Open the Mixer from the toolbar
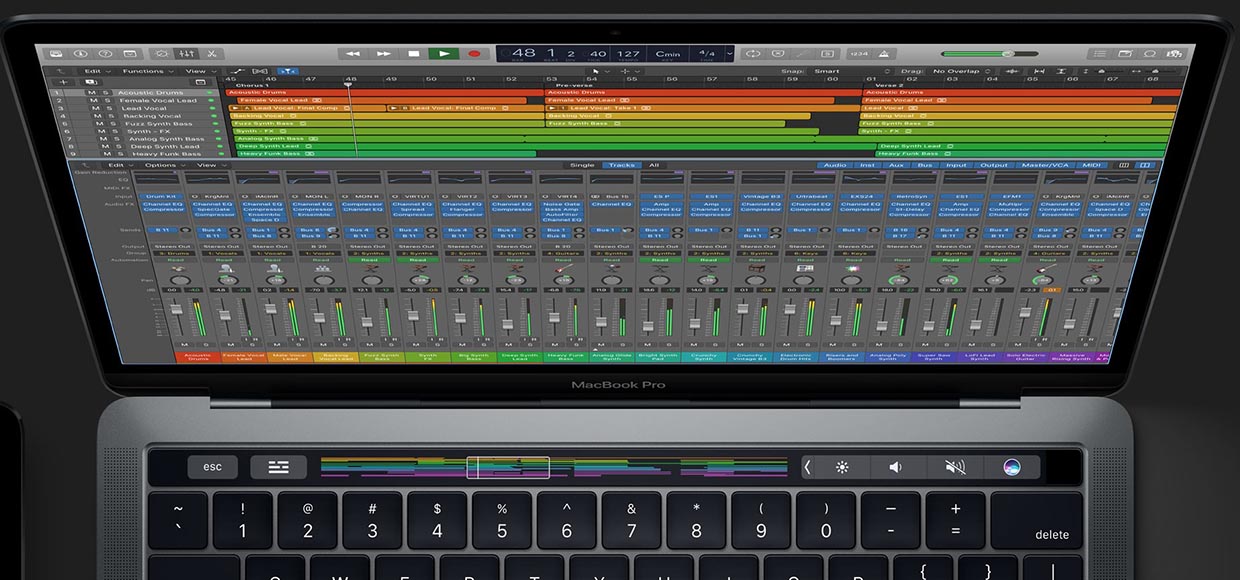The height and width of the screenshot is (580, 1240). point(185,54)
